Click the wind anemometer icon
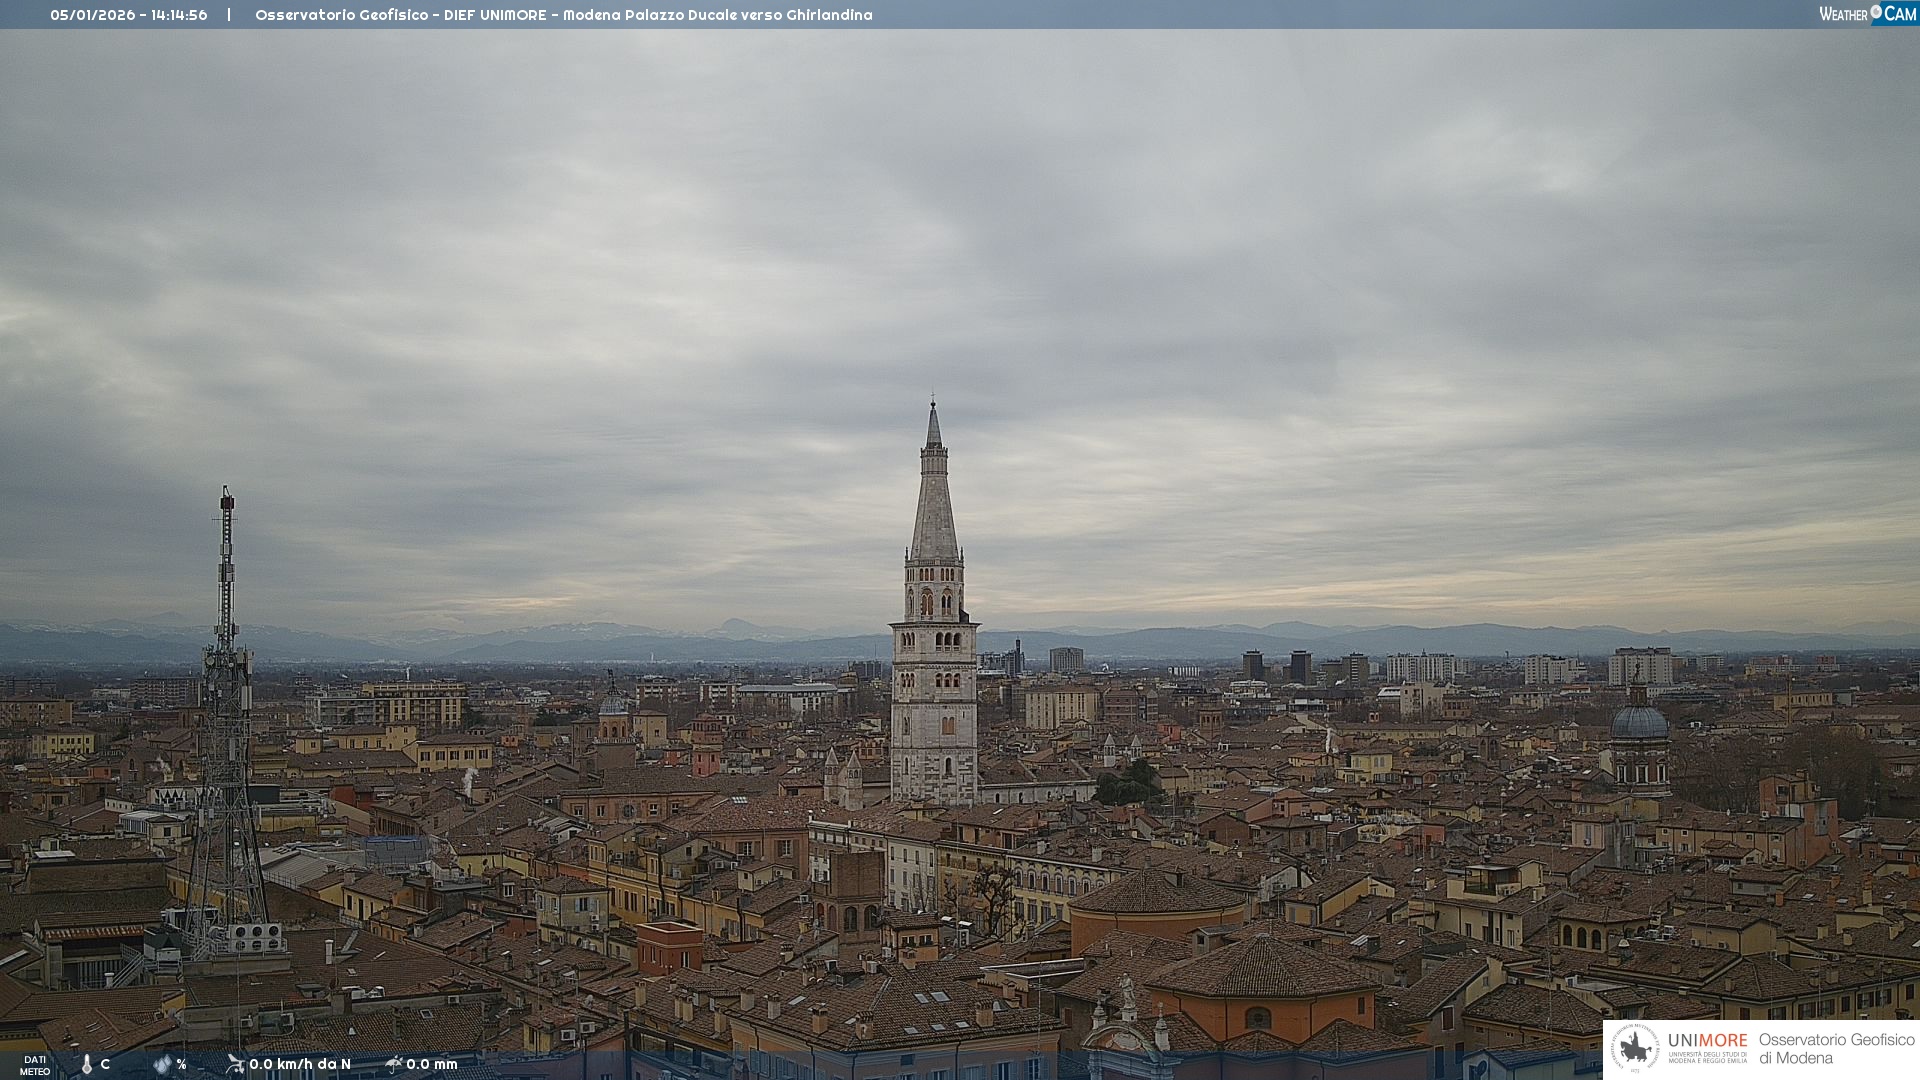The image size is (1920, 1080). point(235,1064)
